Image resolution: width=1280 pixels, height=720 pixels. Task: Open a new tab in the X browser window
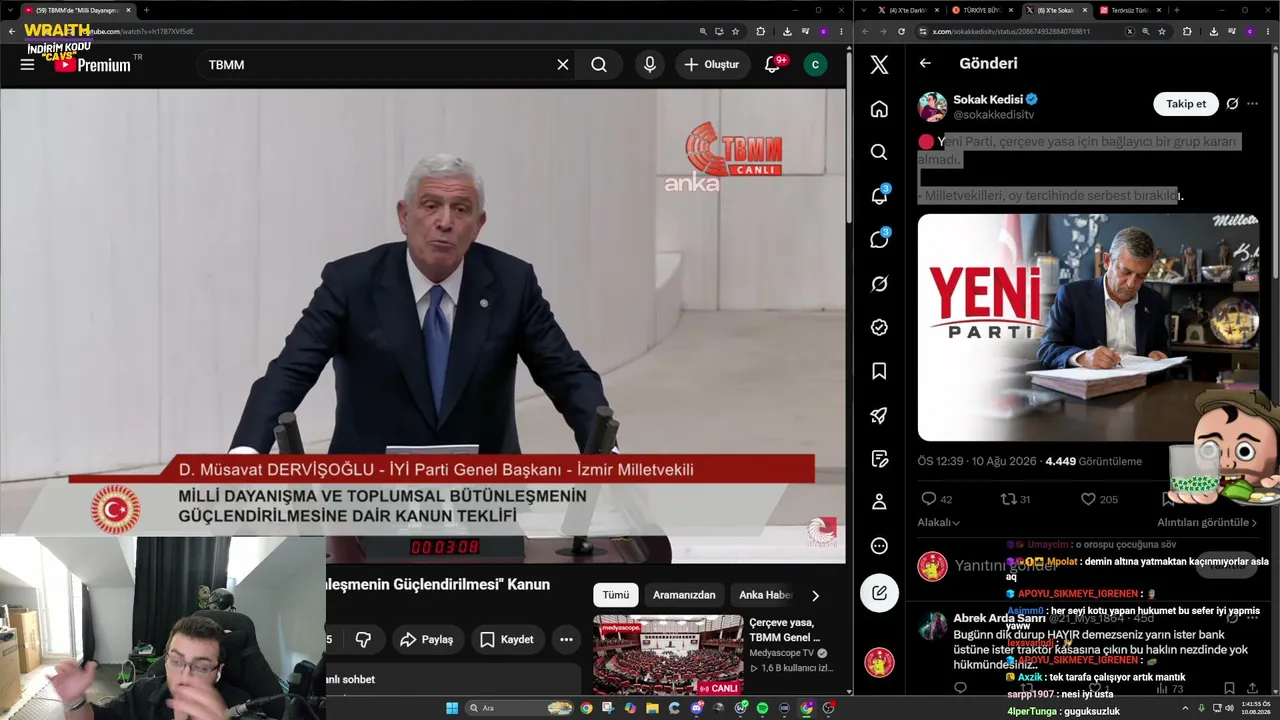pyautogui.click(x=1176, y=10)
